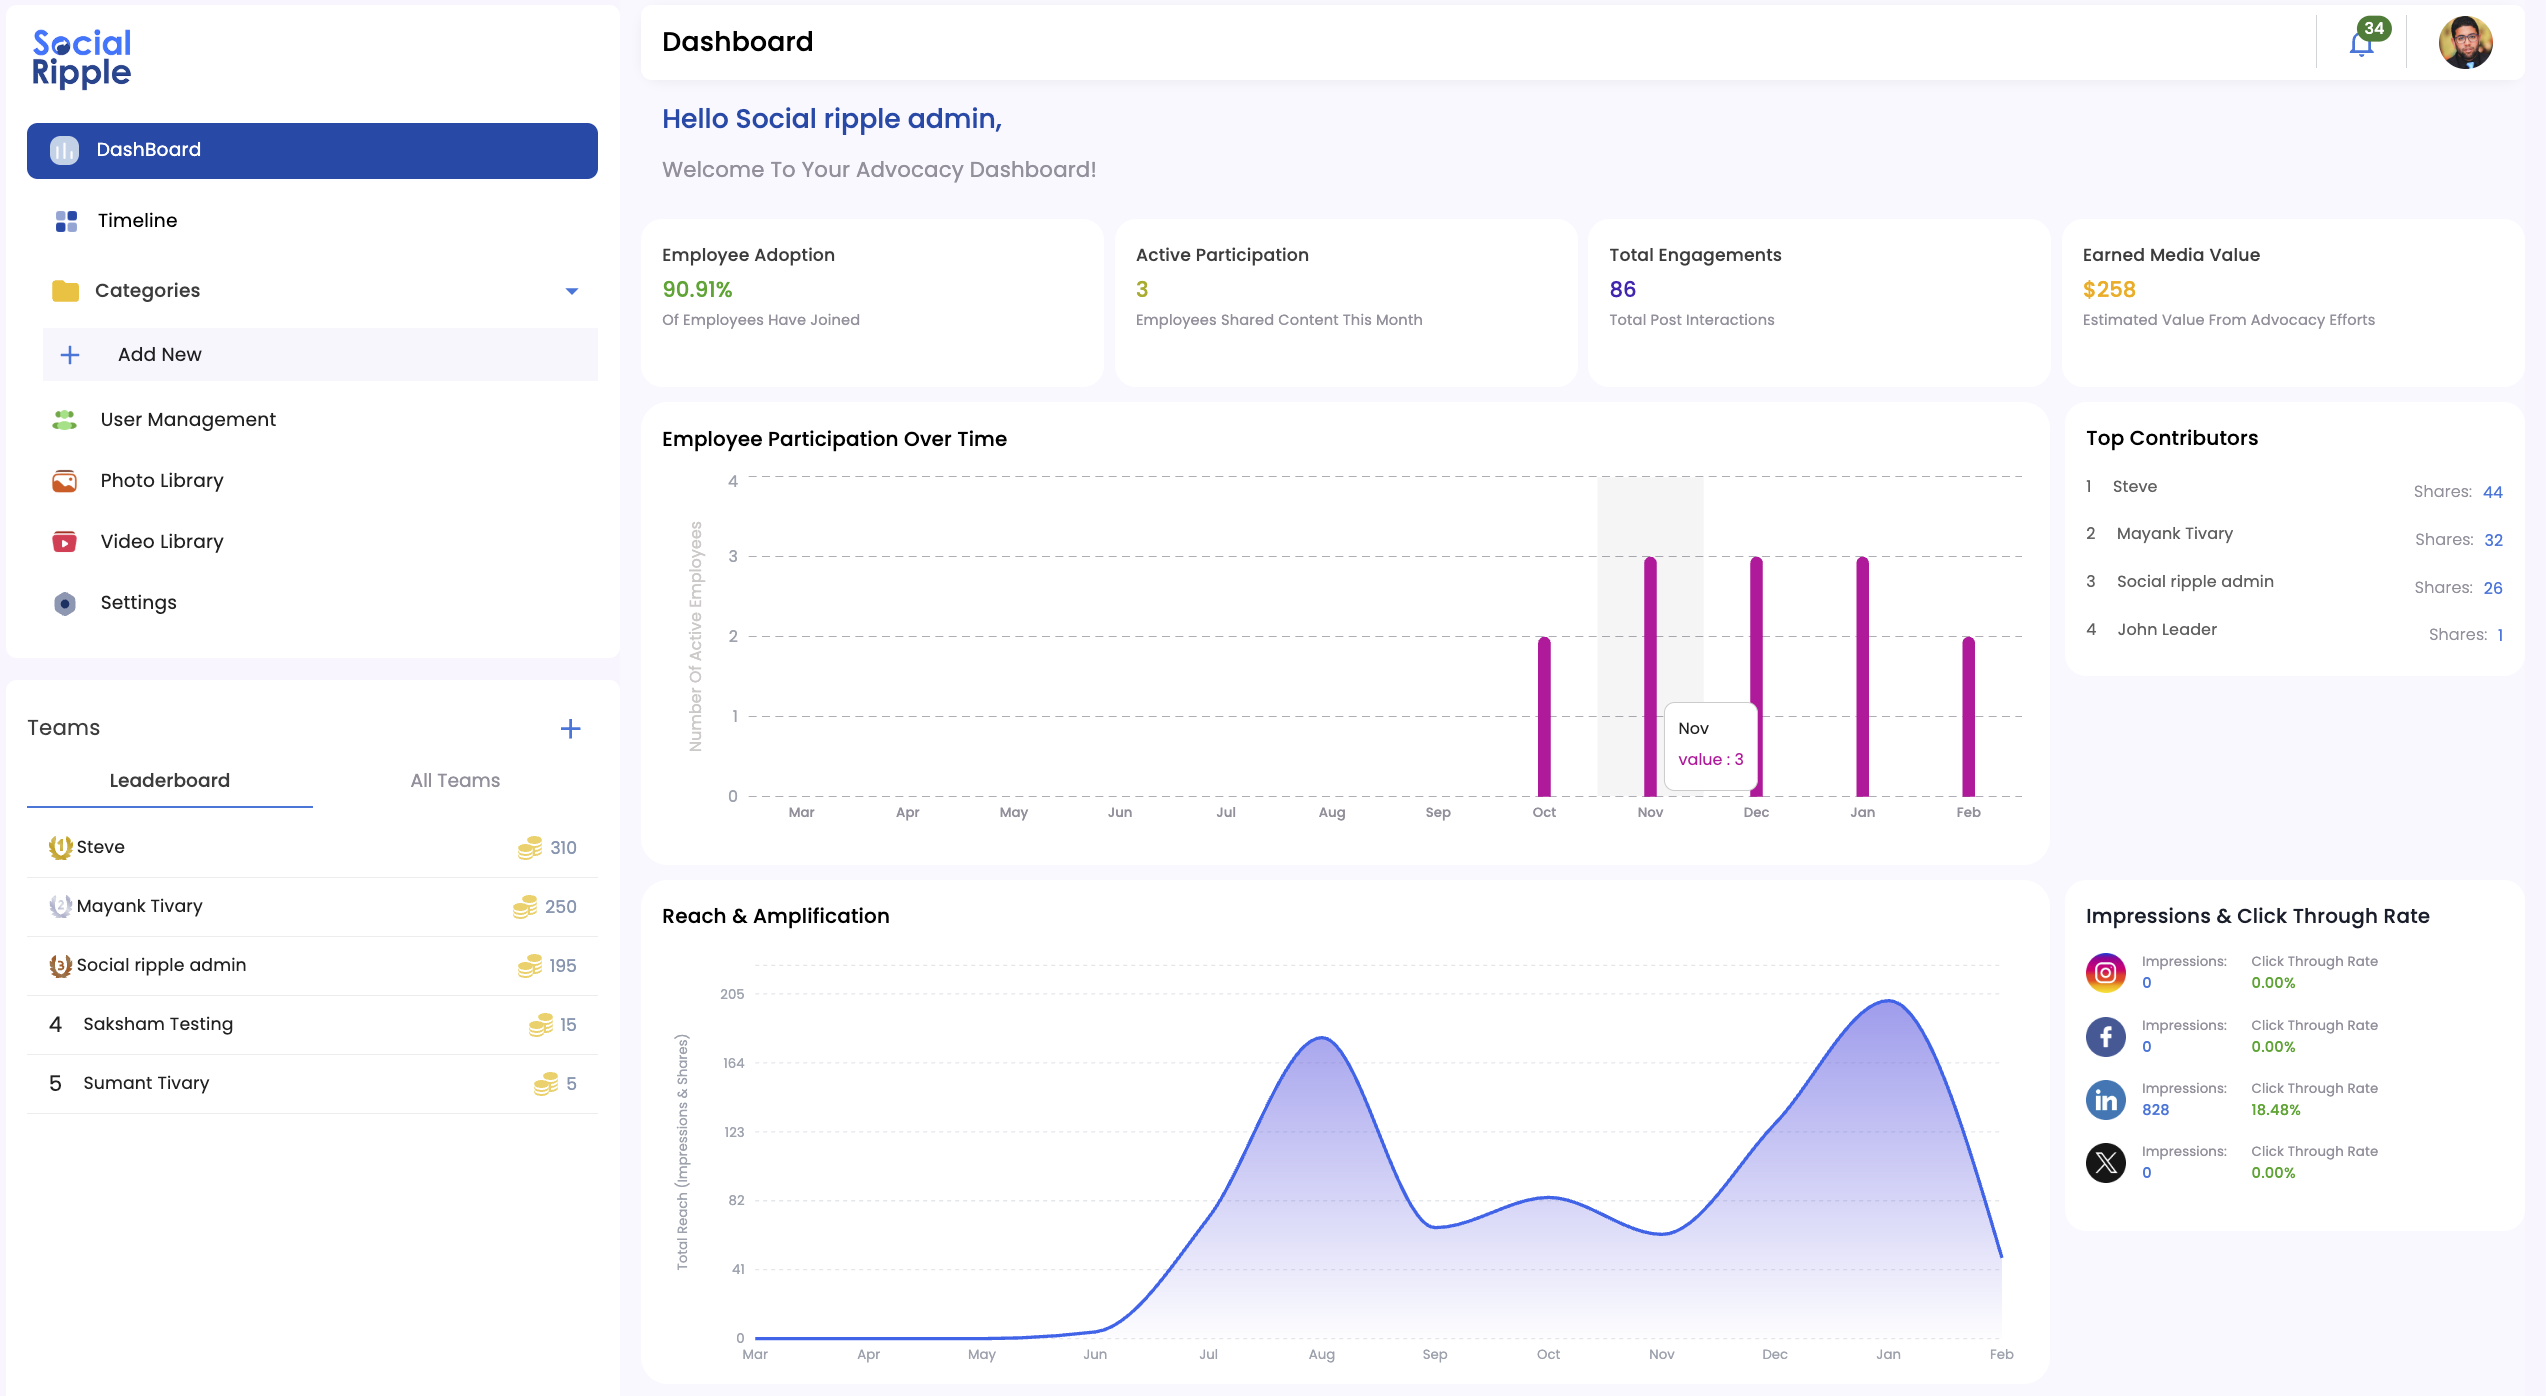Image resolution: width=2546 pixels, height=1396 pixels.
Task: Click the LinkedIn icon in Impressions panel
Action: click(2105, 1099)
